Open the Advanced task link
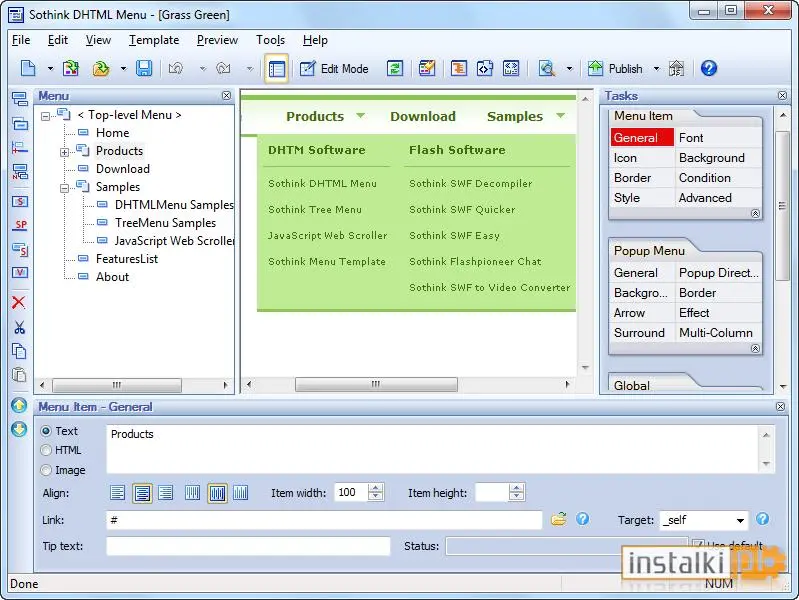 pyautogui.click(x=705, y=198)
